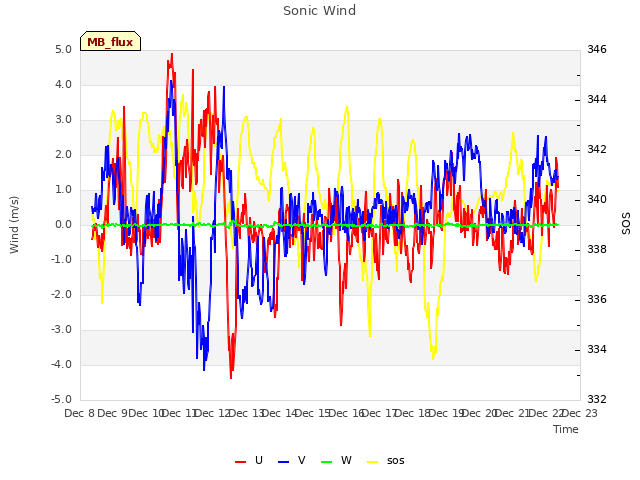Click the blue V legend color marker
This screenshot has height=480, width=640.
pos(283,462)
